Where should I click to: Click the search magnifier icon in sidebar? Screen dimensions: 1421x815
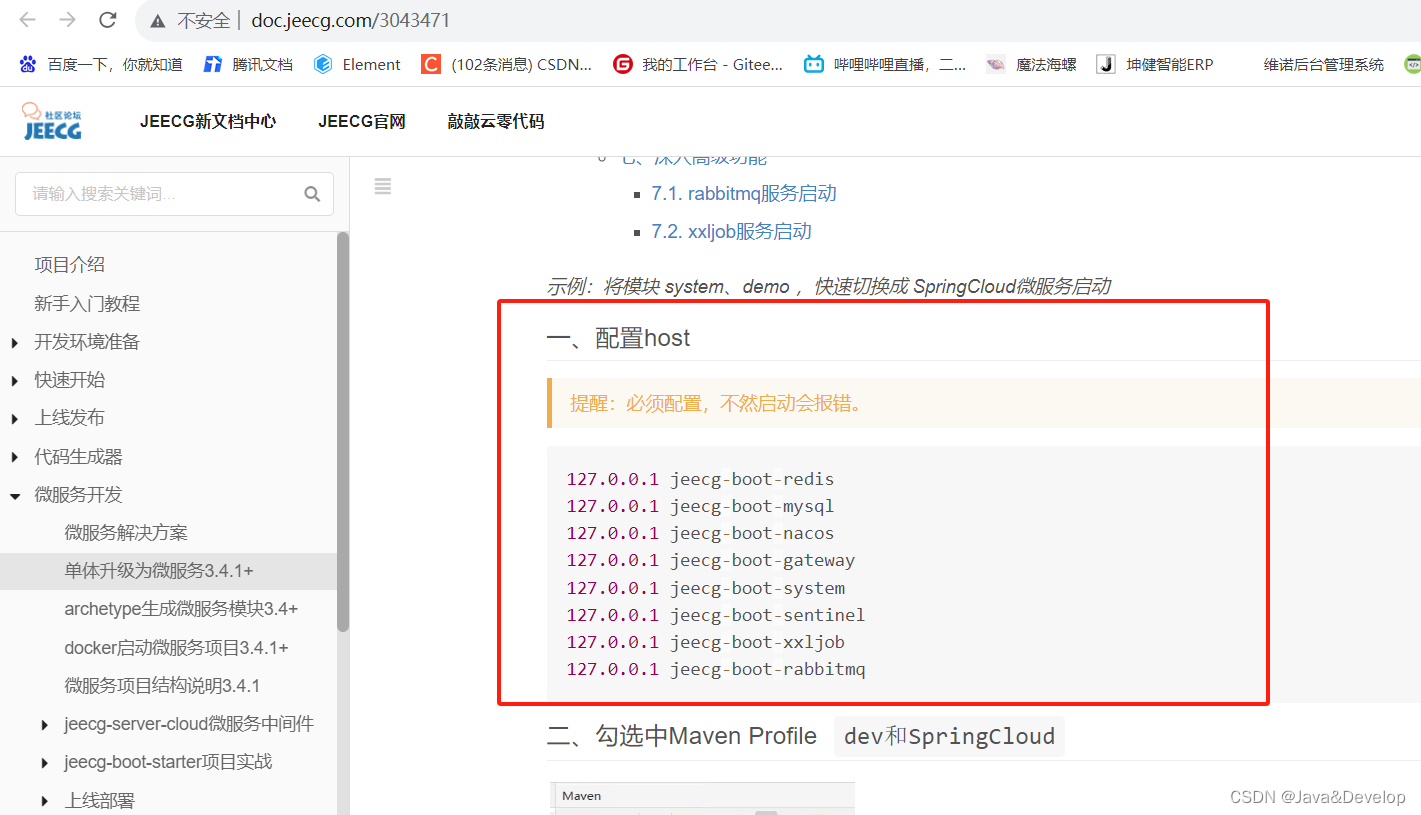coord(312,194)
